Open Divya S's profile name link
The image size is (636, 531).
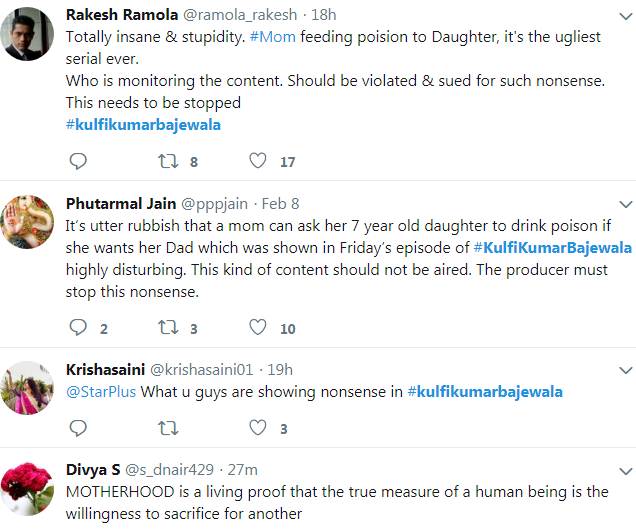click(95, 469)
